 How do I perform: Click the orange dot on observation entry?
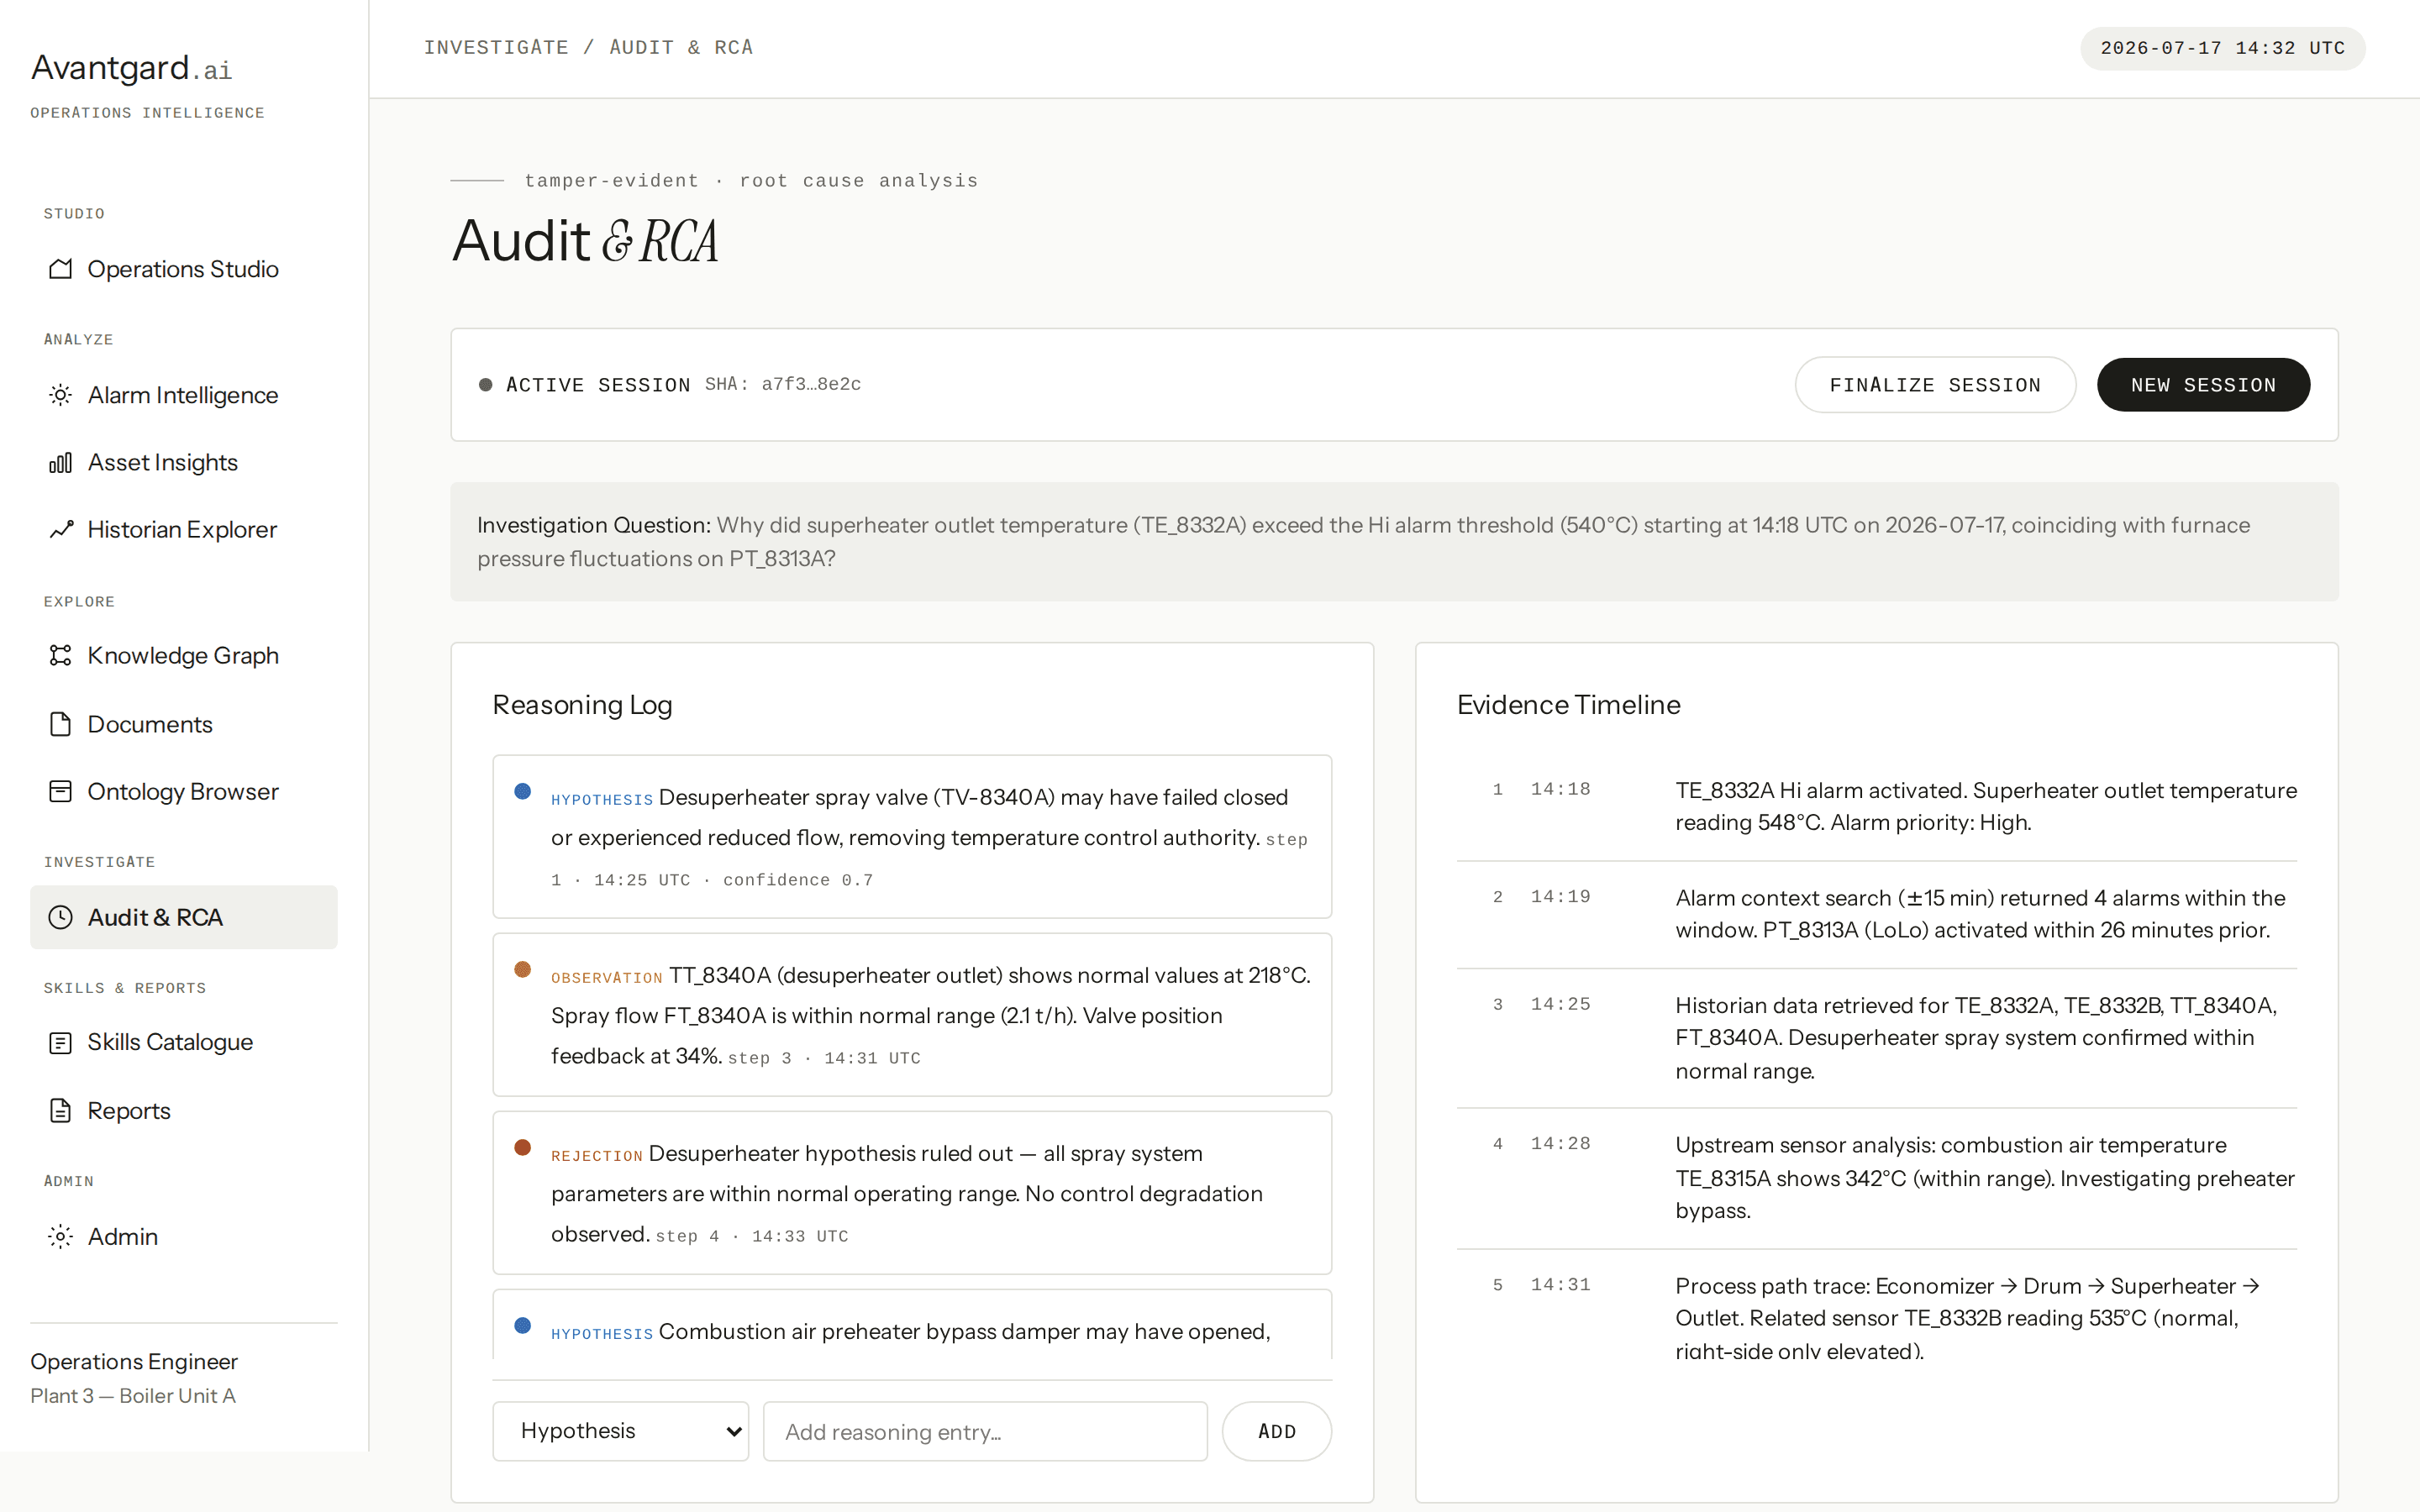pos(522,969)
